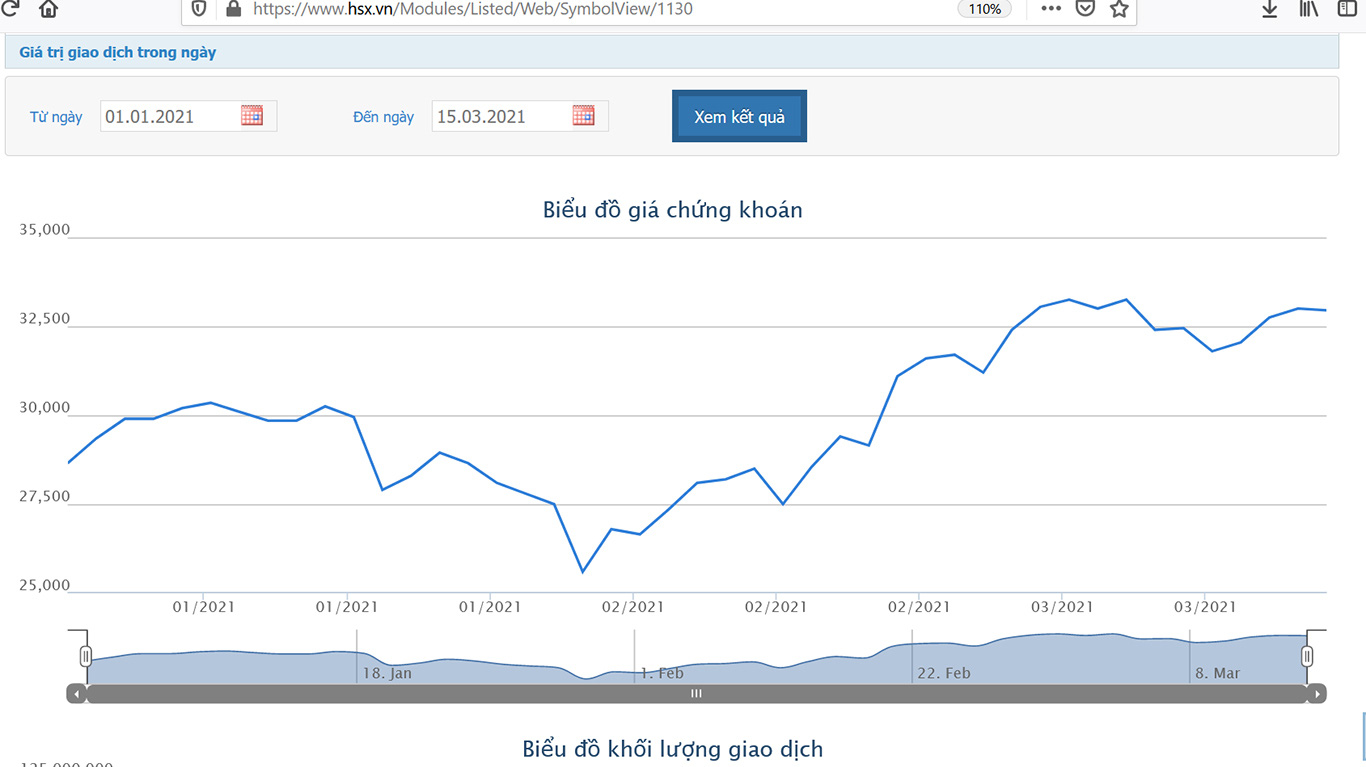This screenshot has width=1366, height=767.
Task: Open calendar picker for Đến ngày
Action: tap(583, 115)
